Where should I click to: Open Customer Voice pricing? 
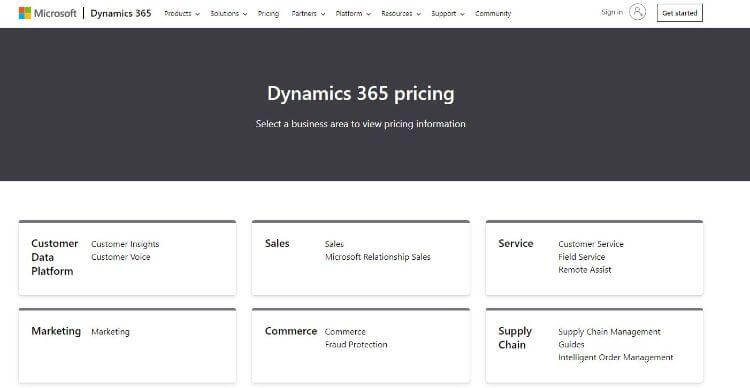point(121,257)
